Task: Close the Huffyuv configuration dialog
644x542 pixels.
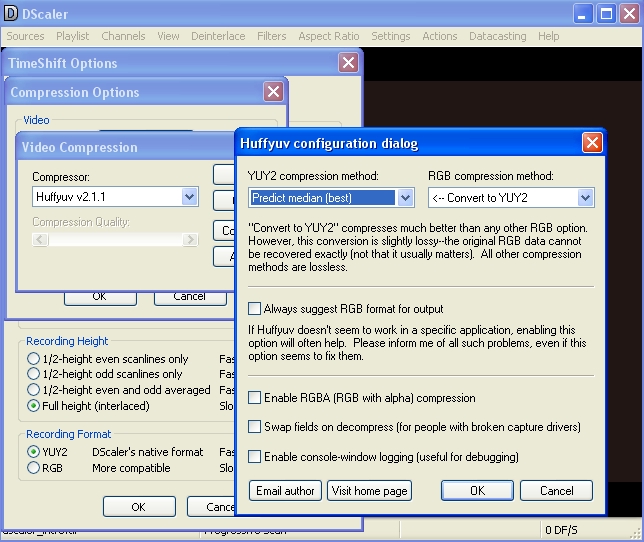Action: tap(592, 143)
